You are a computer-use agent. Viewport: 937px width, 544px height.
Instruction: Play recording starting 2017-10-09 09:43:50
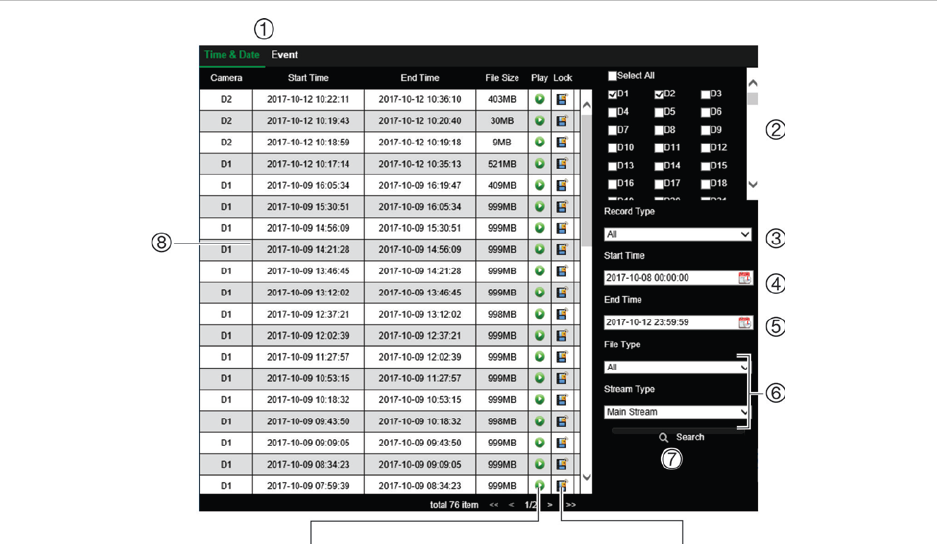coord(540,421)
